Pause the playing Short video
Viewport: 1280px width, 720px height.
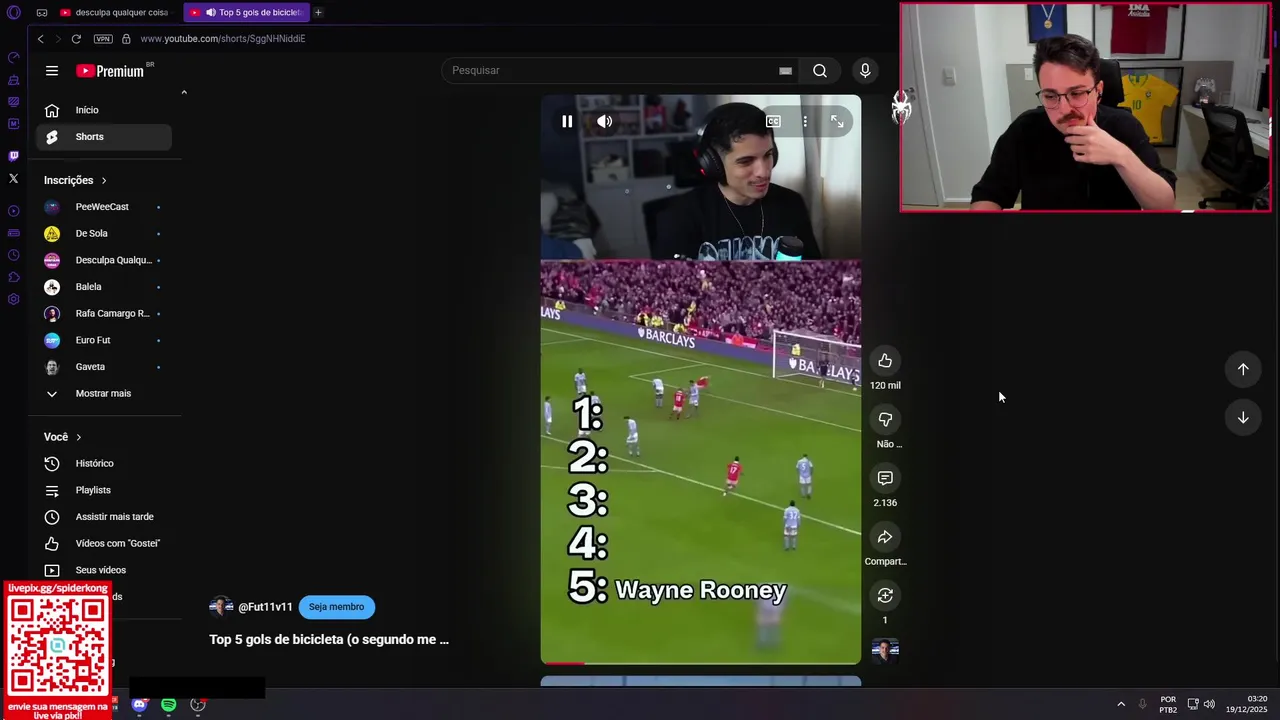click(567, 121)
